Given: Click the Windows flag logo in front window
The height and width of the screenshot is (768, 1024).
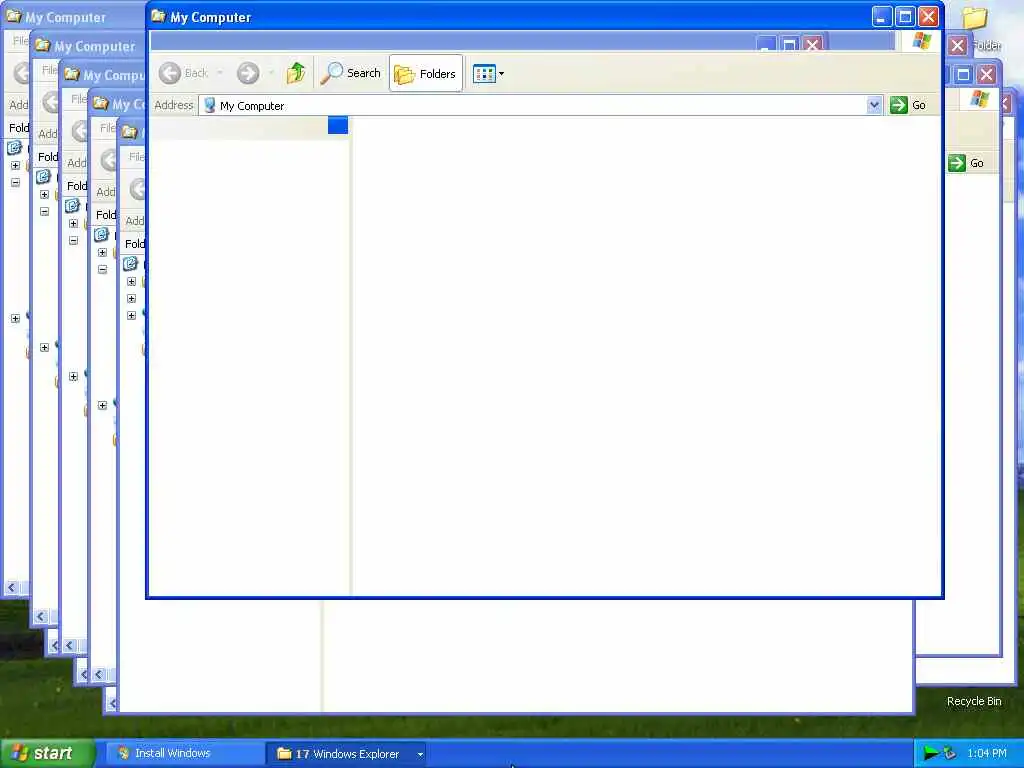Looking at the screenshot, I should click(921, 41).
